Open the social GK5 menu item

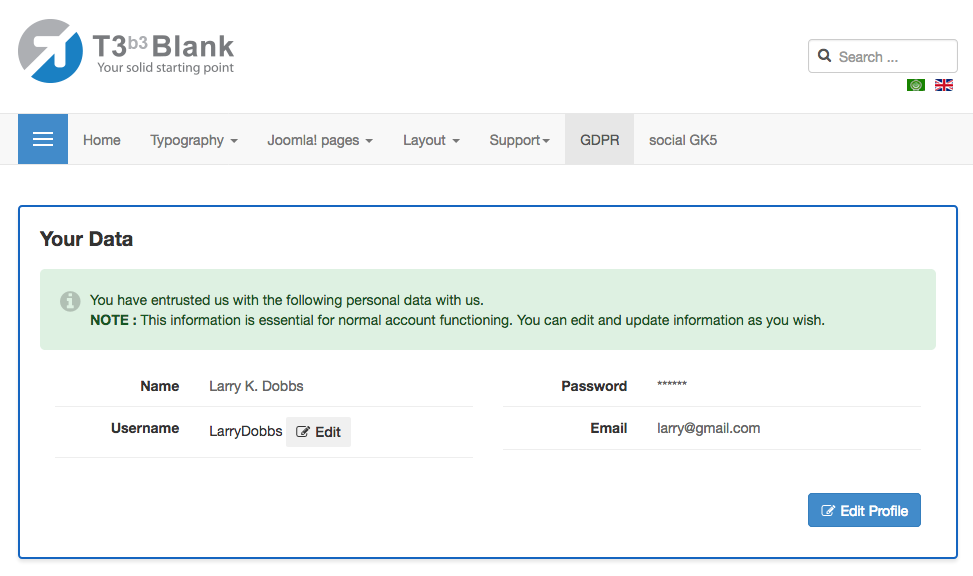point(683,140)
